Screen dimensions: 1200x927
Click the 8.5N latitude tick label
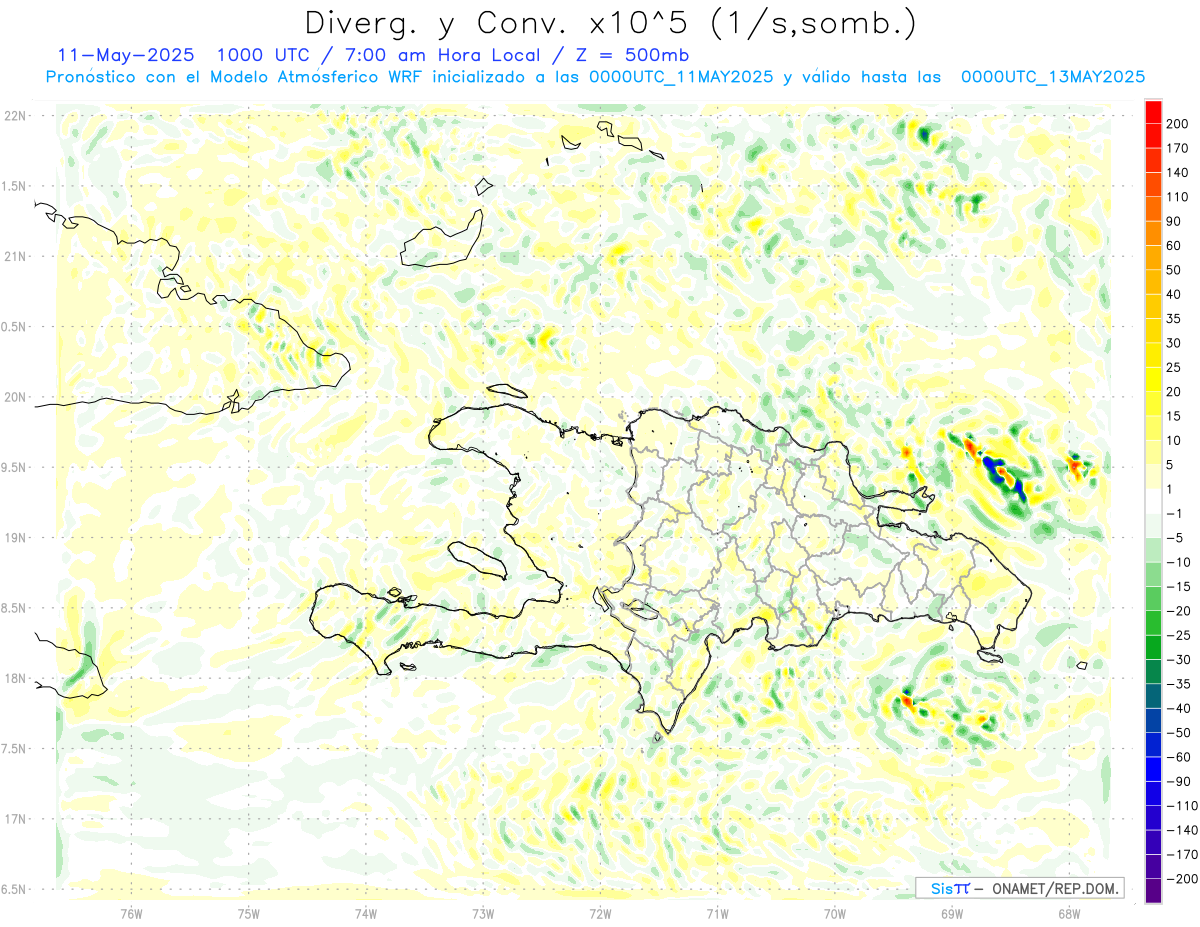14,608
